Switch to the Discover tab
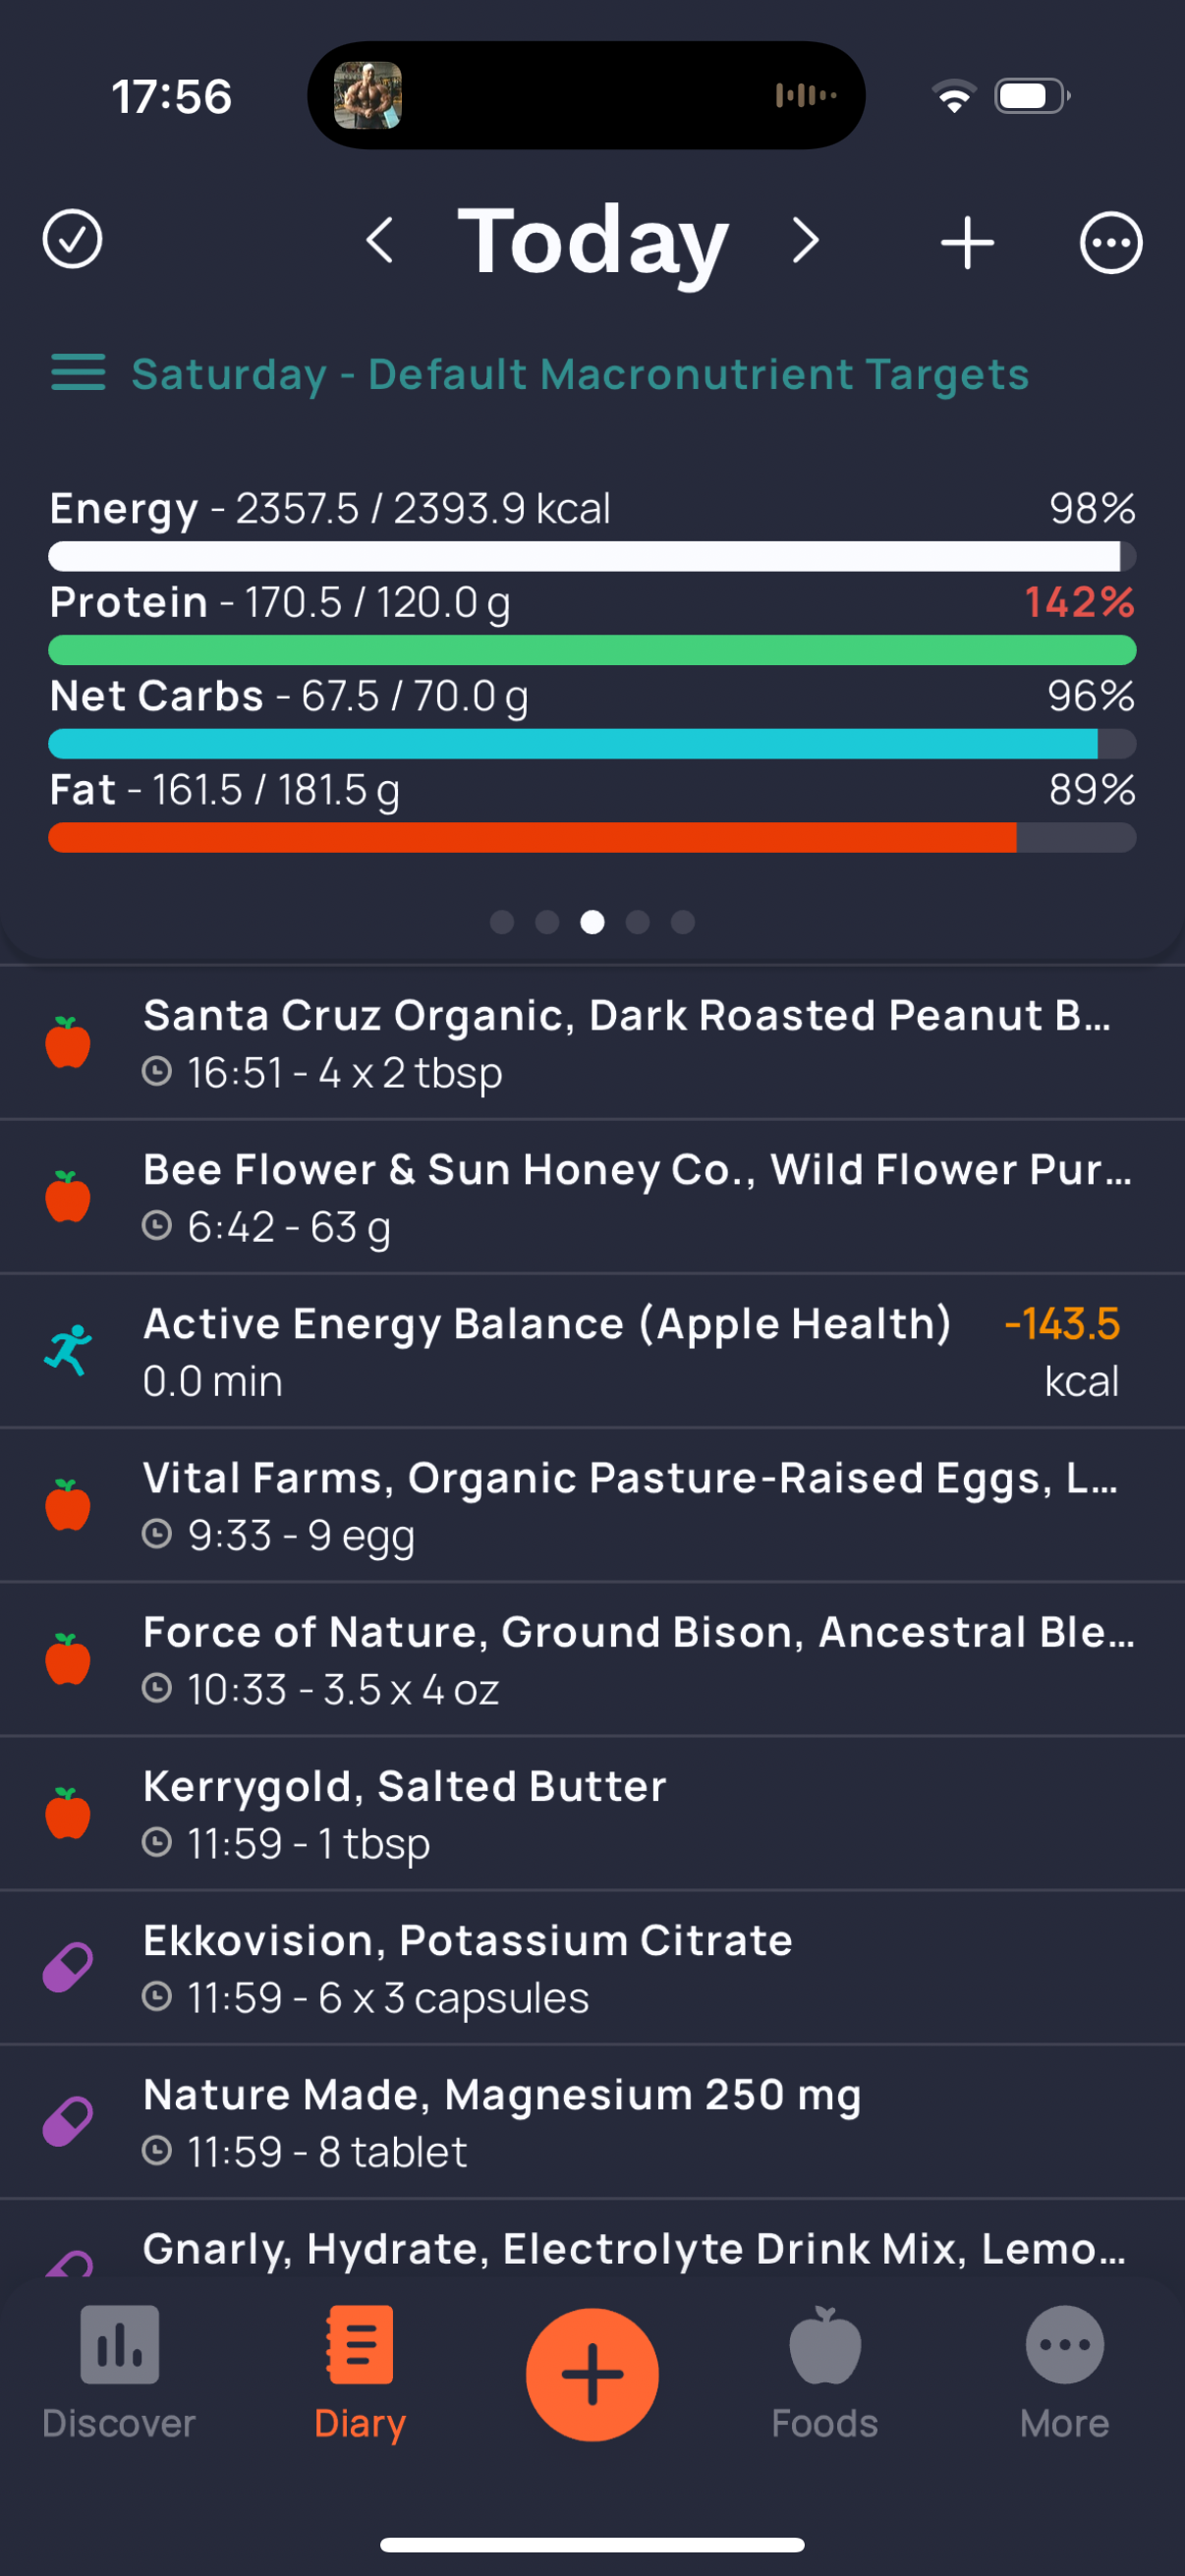Screen dimensions: 1185x2576 [119, 2373]
